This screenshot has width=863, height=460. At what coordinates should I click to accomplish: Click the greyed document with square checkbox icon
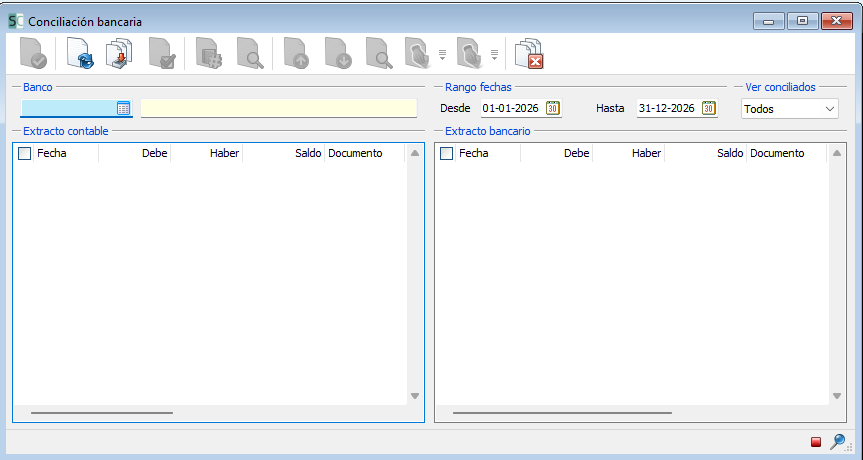(x=162, y=53)
